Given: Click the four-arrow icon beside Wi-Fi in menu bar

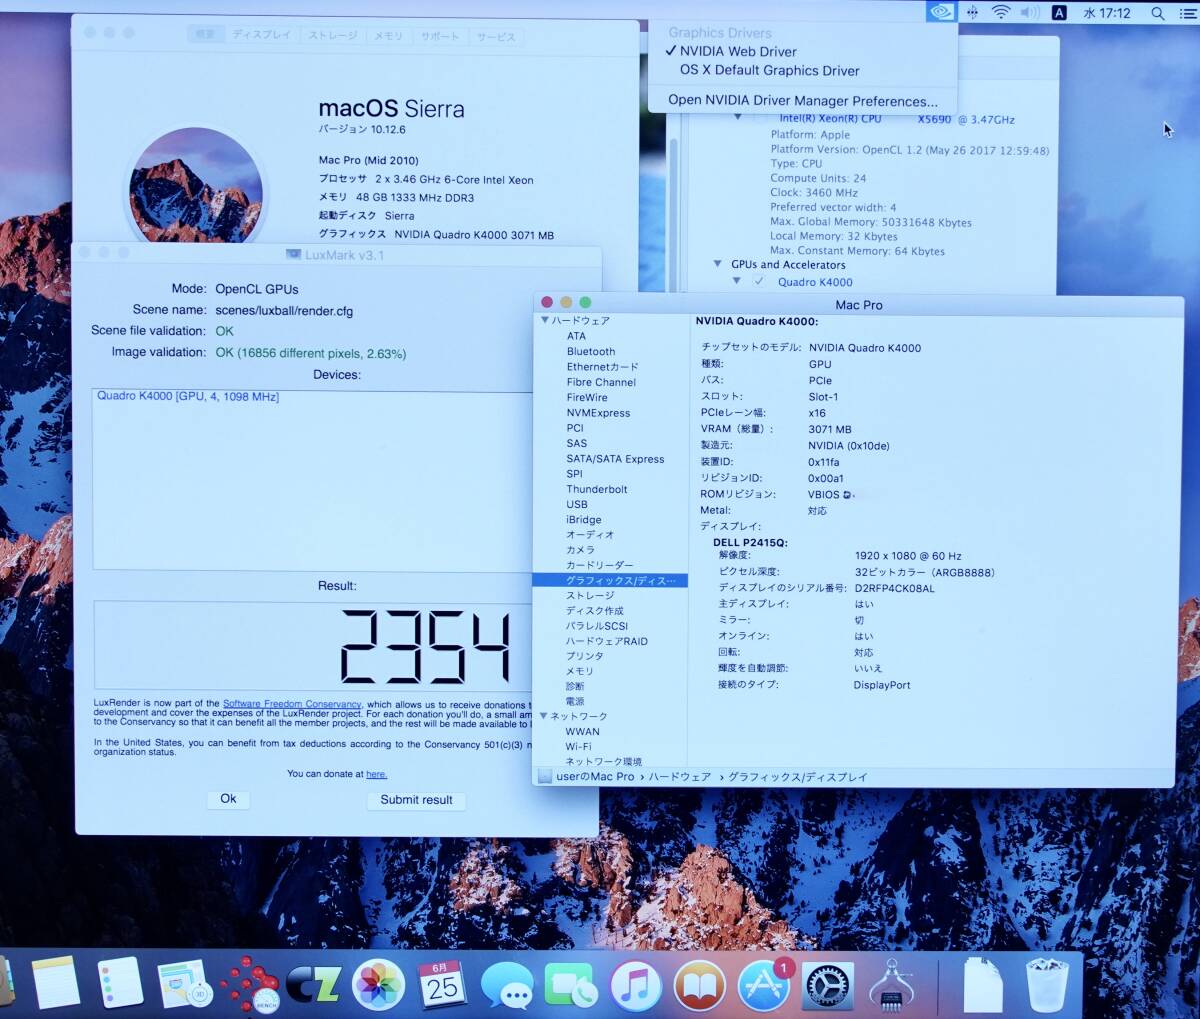Looking at the screenshot, I should point(971,12).
